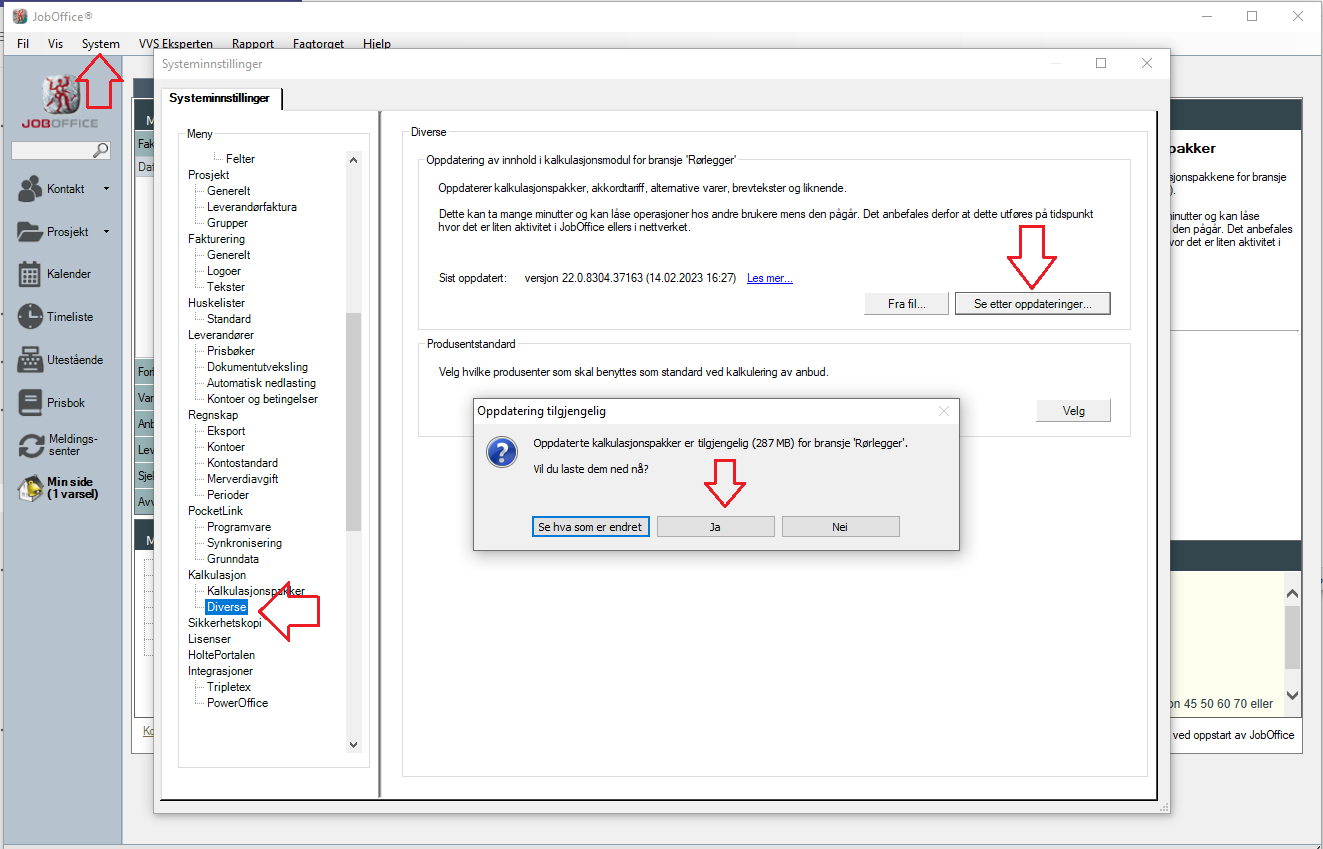Open the Hjelp menu
Screen dimensions: 1323x849
377,44
